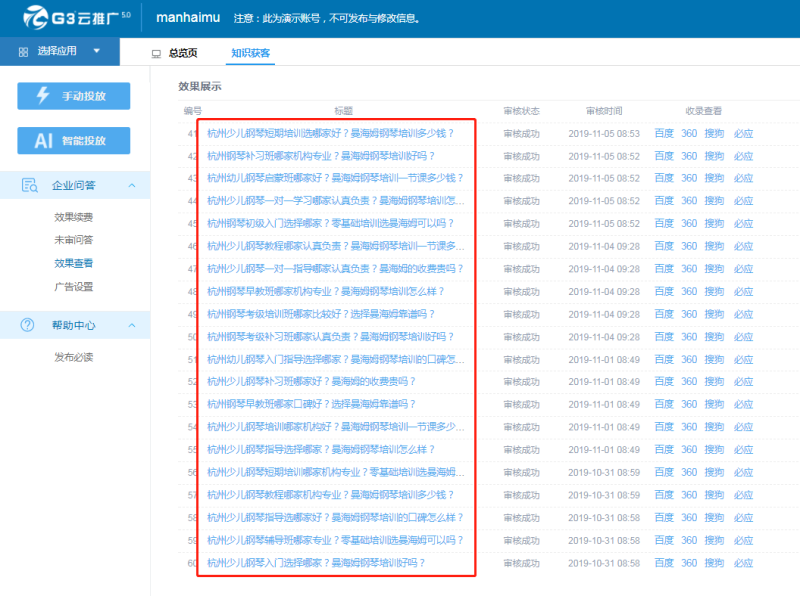Click the 编号 column header
This screenshot has width=800, height=596.
(193, 111)
